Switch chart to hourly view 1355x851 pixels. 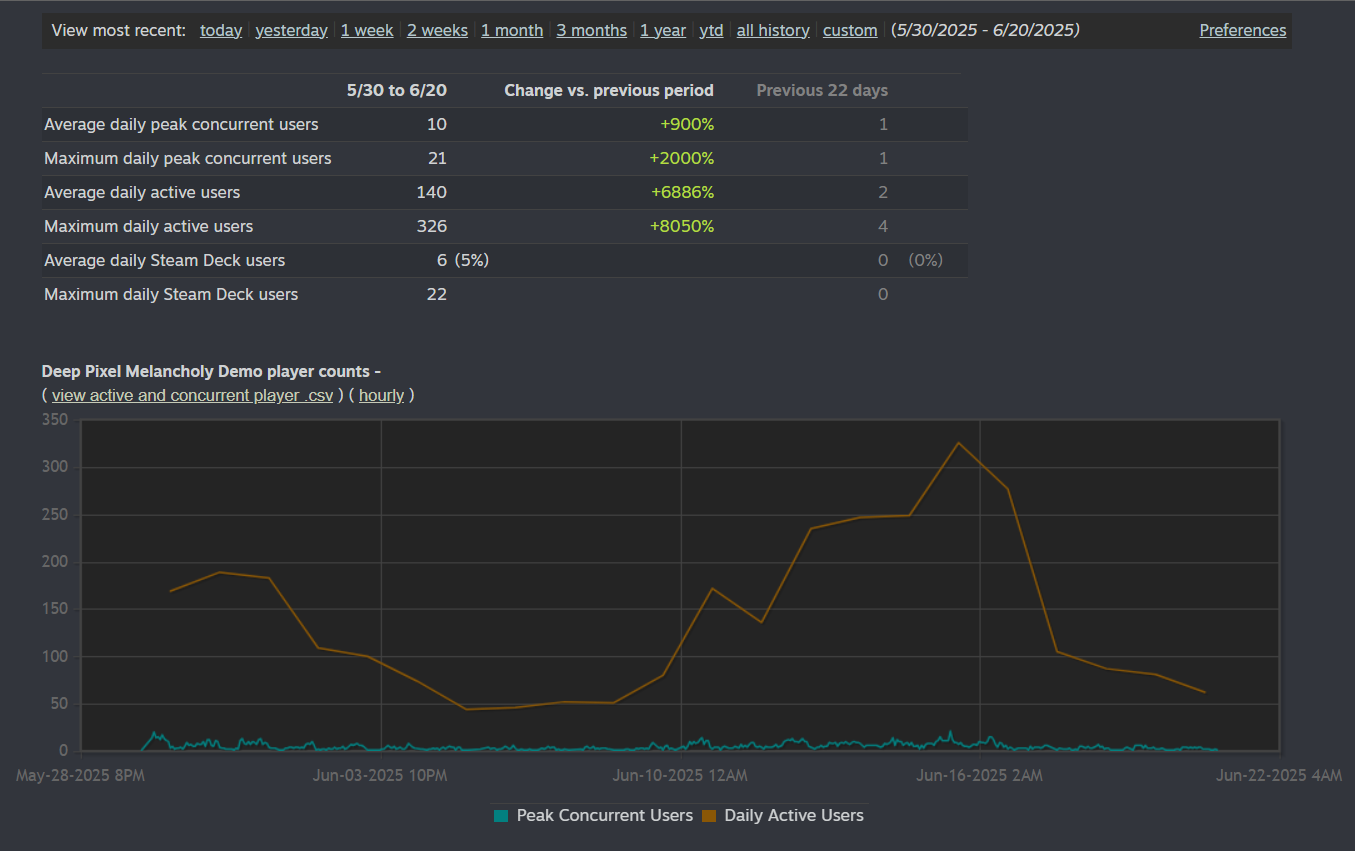click(x=381, y=395)
